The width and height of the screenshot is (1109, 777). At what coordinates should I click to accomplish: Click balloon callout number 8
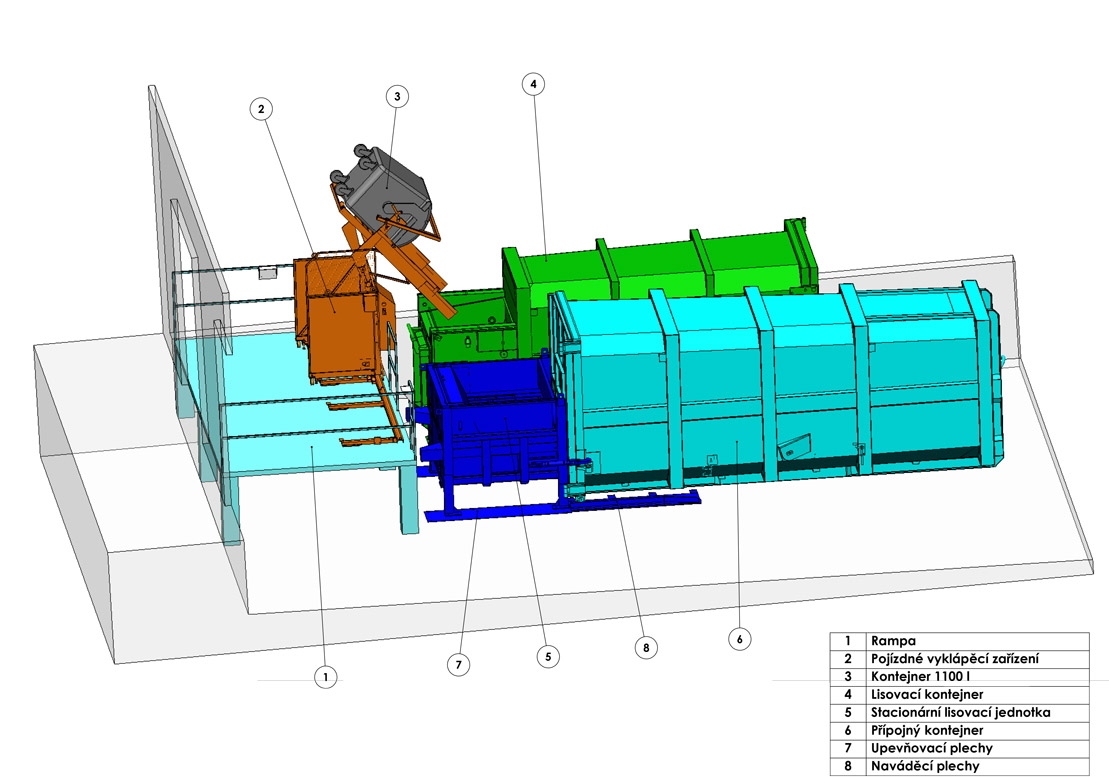point(646,647)
